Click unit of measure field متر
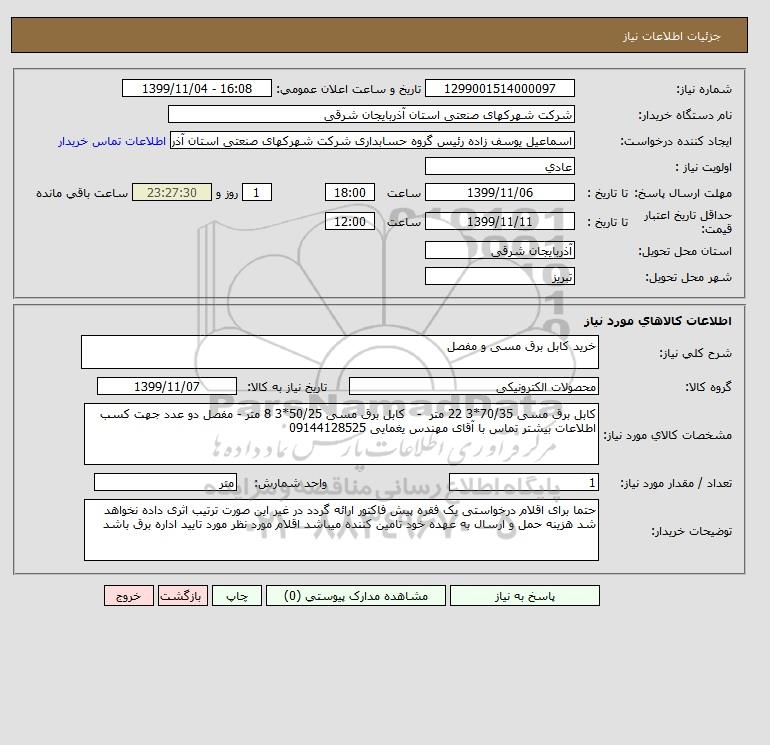Viewport: 770px width, 745px height. point(165,483)
